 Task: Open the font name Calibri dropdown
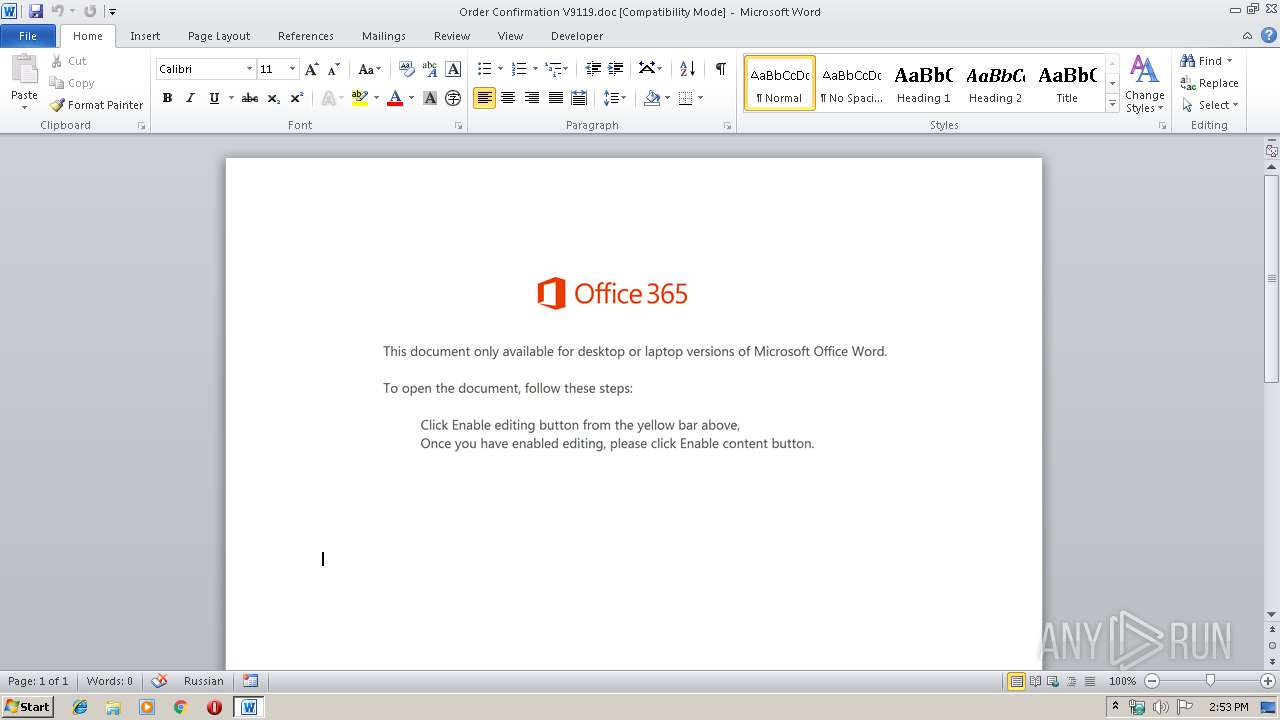tap(249, 69)
